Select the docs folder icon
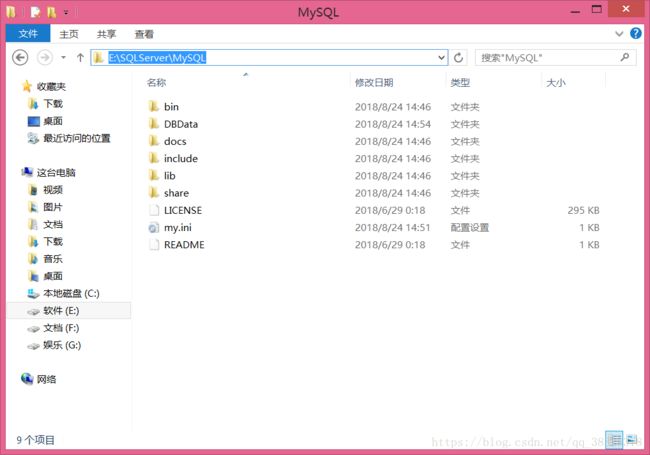The height and width of the screenshot is (455, 650). point(153,141)
